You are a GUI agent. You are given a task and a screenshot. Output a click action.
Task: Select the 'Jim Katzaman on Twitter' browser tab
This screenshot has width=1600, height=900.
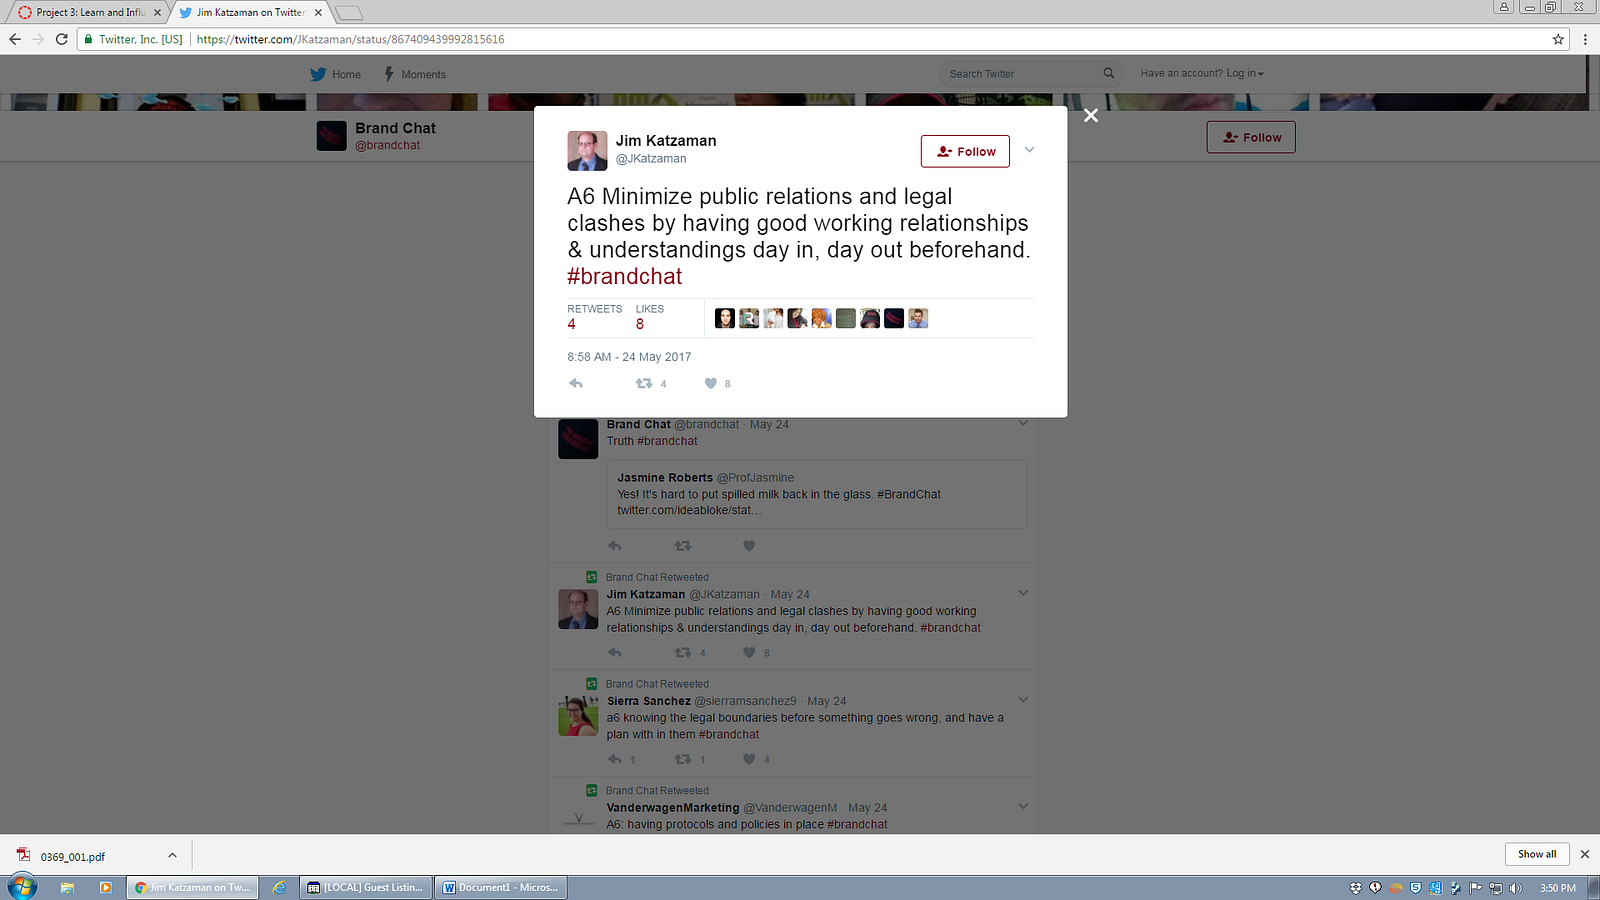pyautogui.click(x=250, y=12)
